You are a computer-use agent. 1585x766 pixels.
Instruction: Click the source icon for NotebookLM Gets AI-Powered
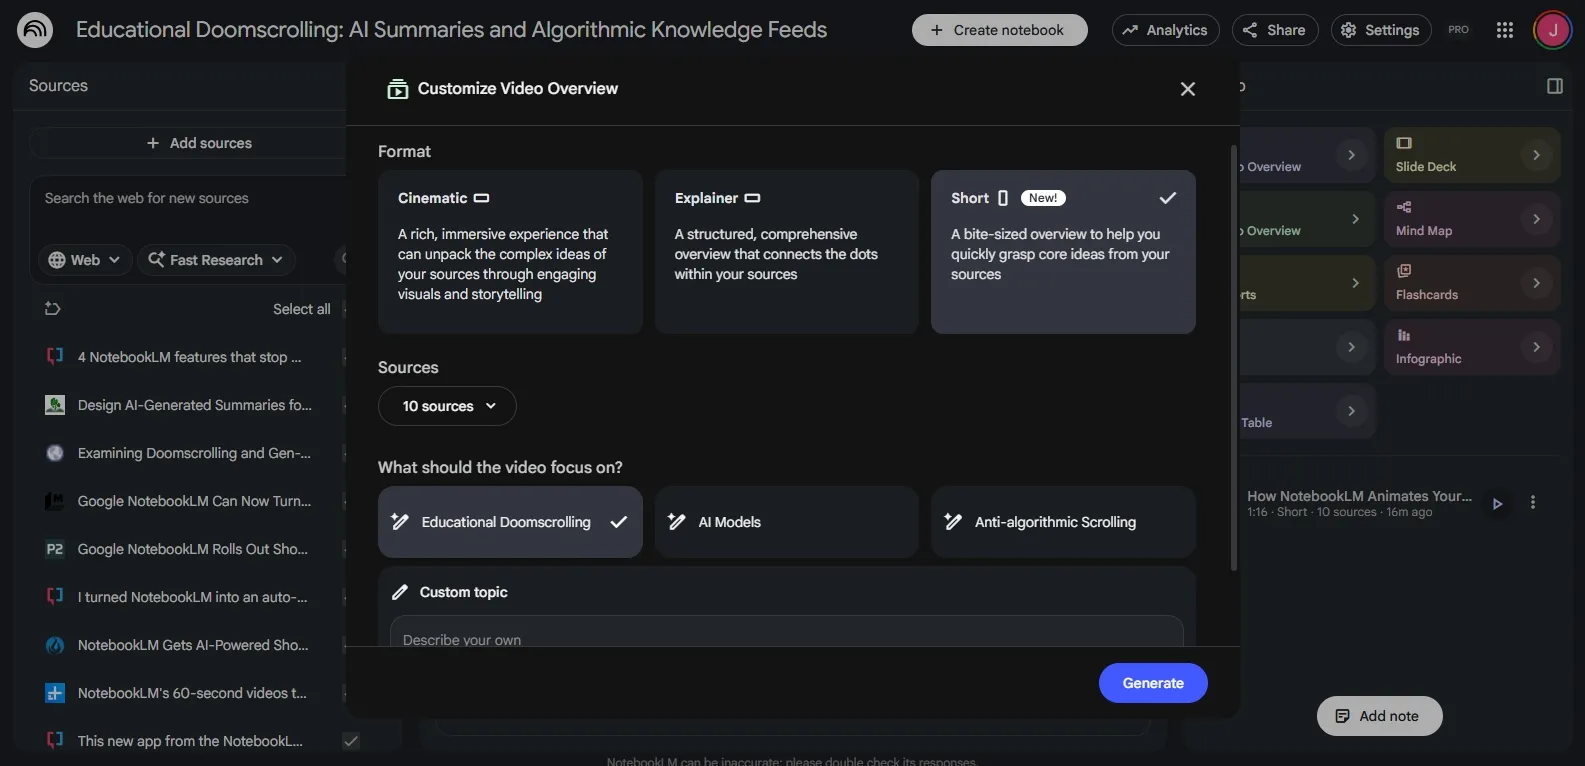coord(55,645)
